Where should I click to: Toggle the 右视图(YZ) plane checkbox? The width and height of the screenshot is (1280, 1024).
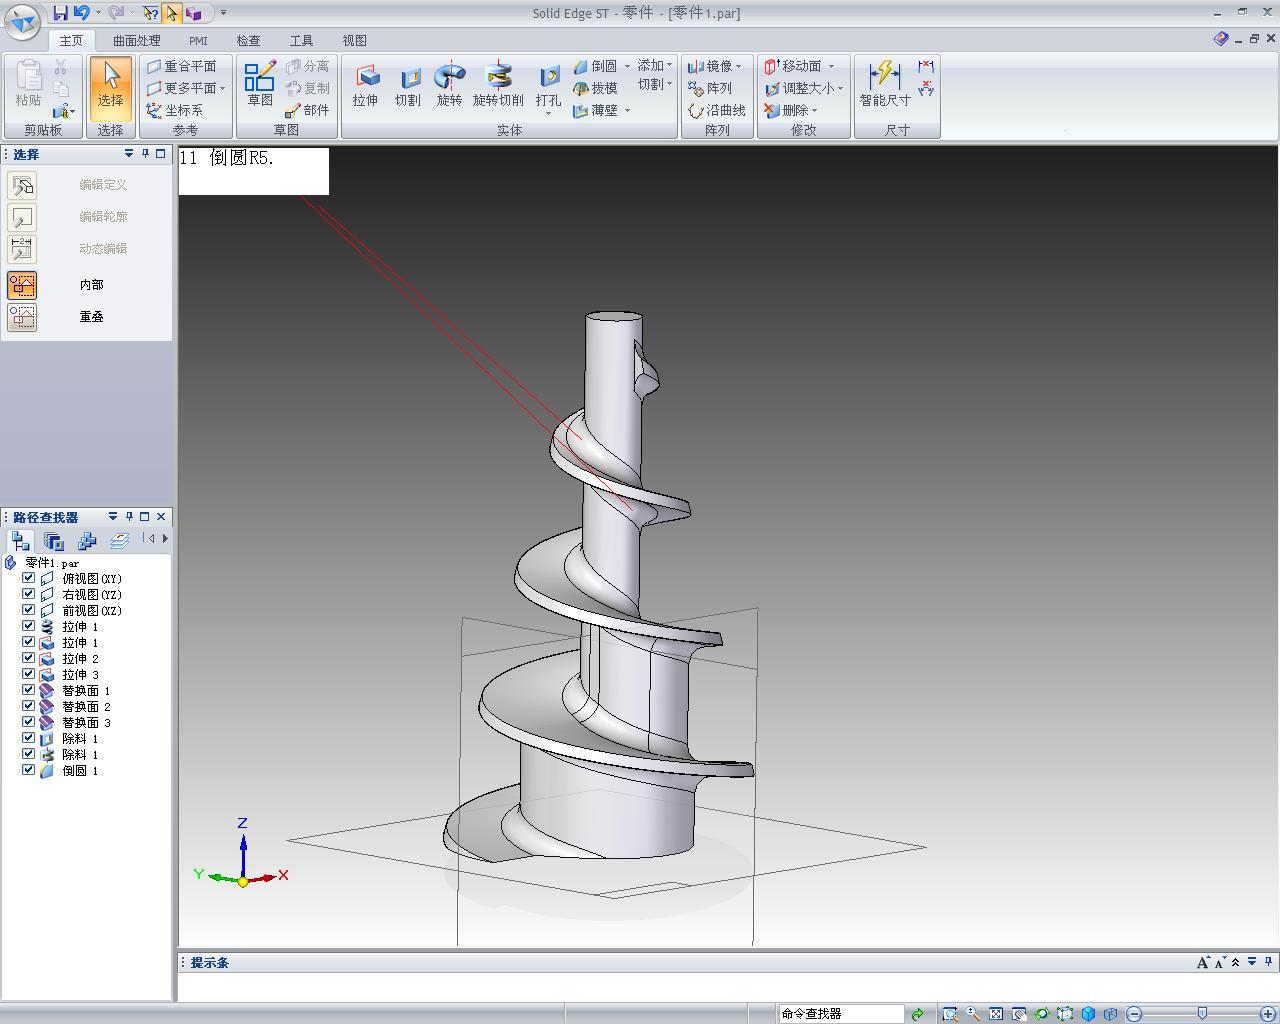(x=28, y=594)
